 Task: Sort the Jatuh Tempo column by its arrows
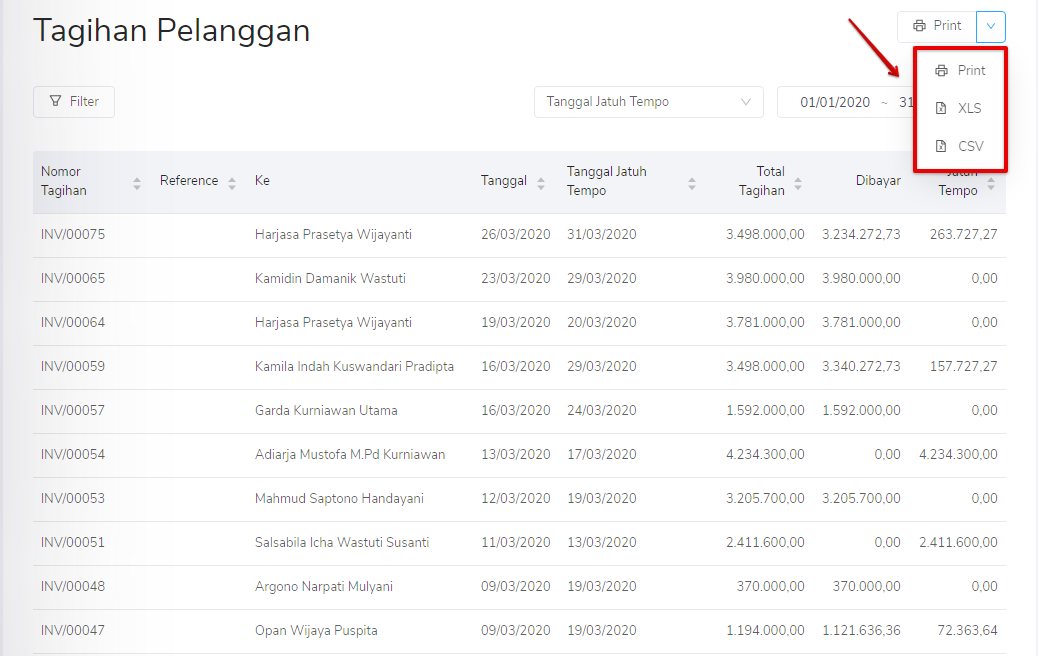pos(989,186)
